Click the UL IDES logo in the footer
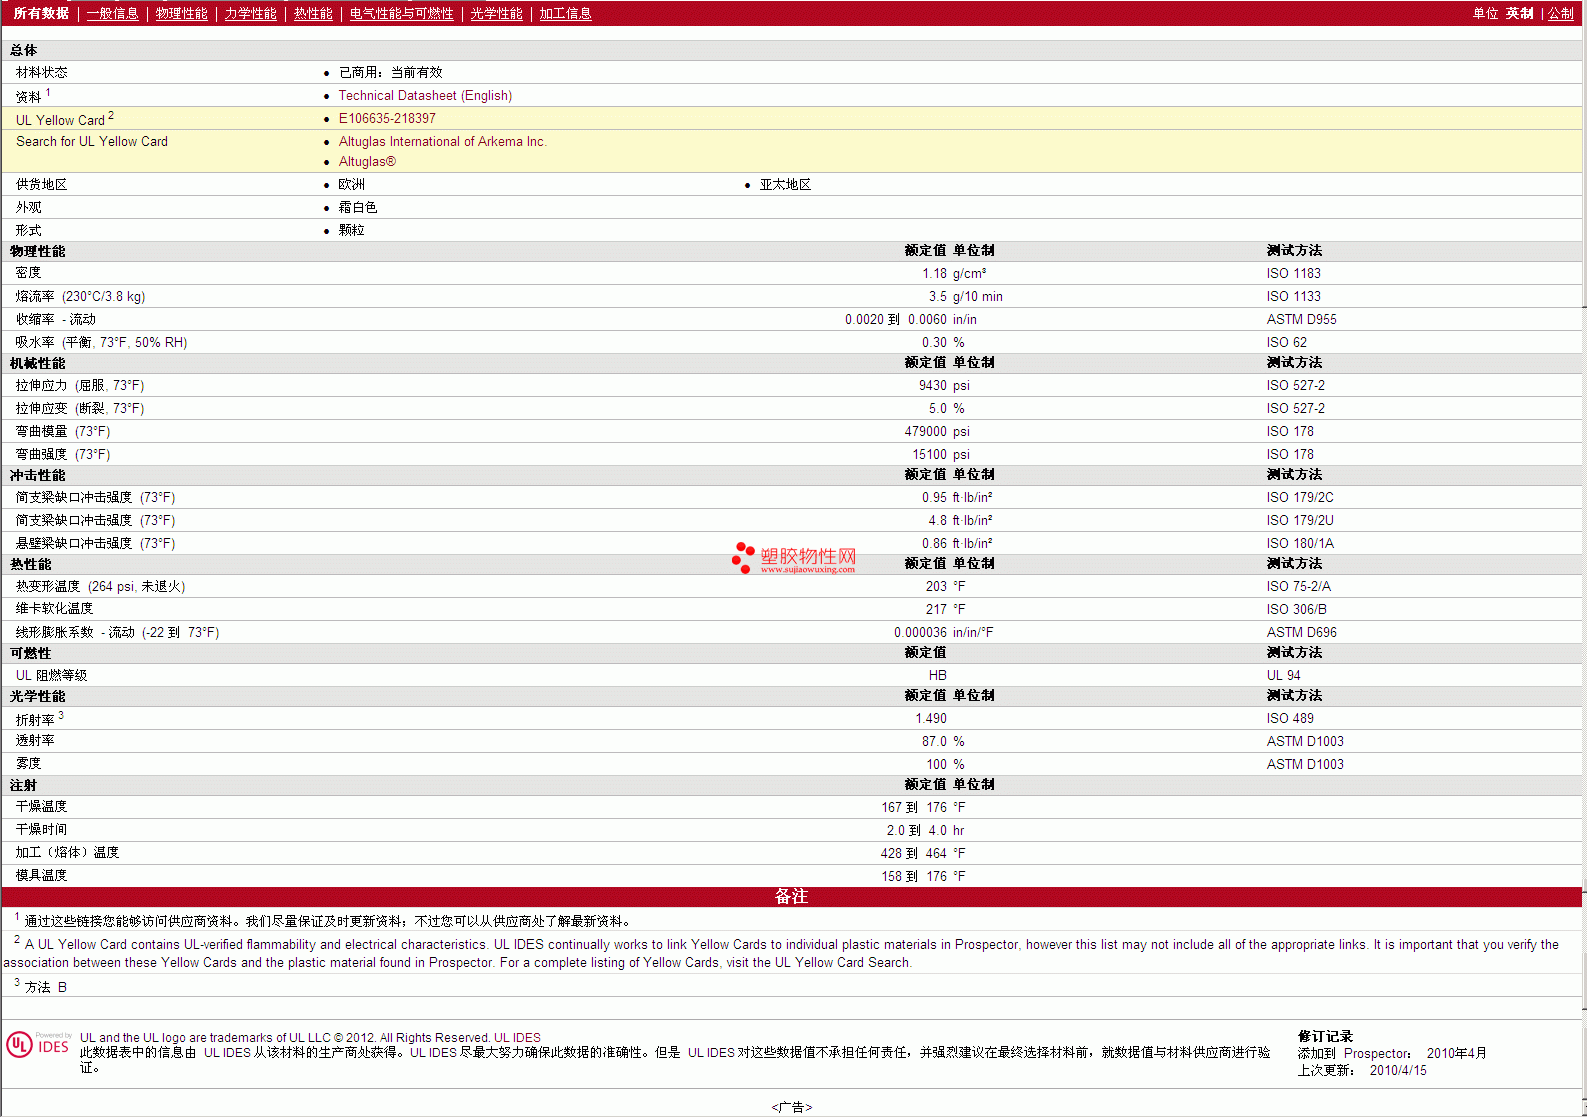The height and width of the screenshot is (1117, 1587). tap(39, 1045)
